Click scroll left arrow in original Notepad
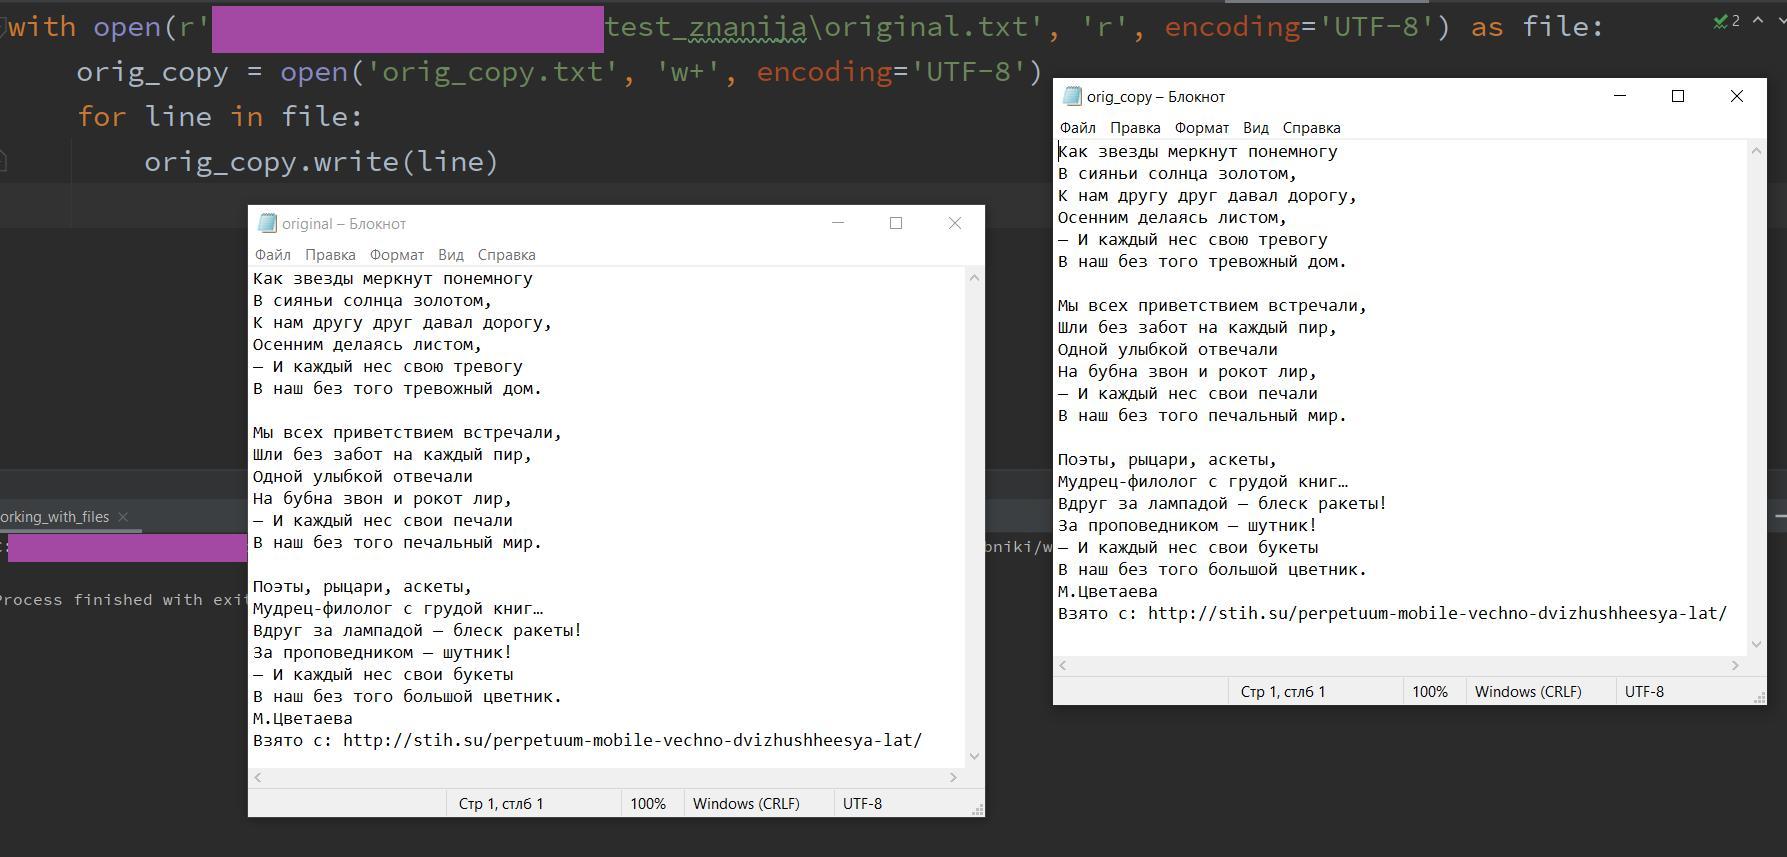Image resolution: width=1787 pixels, height=857 pixels. click(x=258, y=777)
